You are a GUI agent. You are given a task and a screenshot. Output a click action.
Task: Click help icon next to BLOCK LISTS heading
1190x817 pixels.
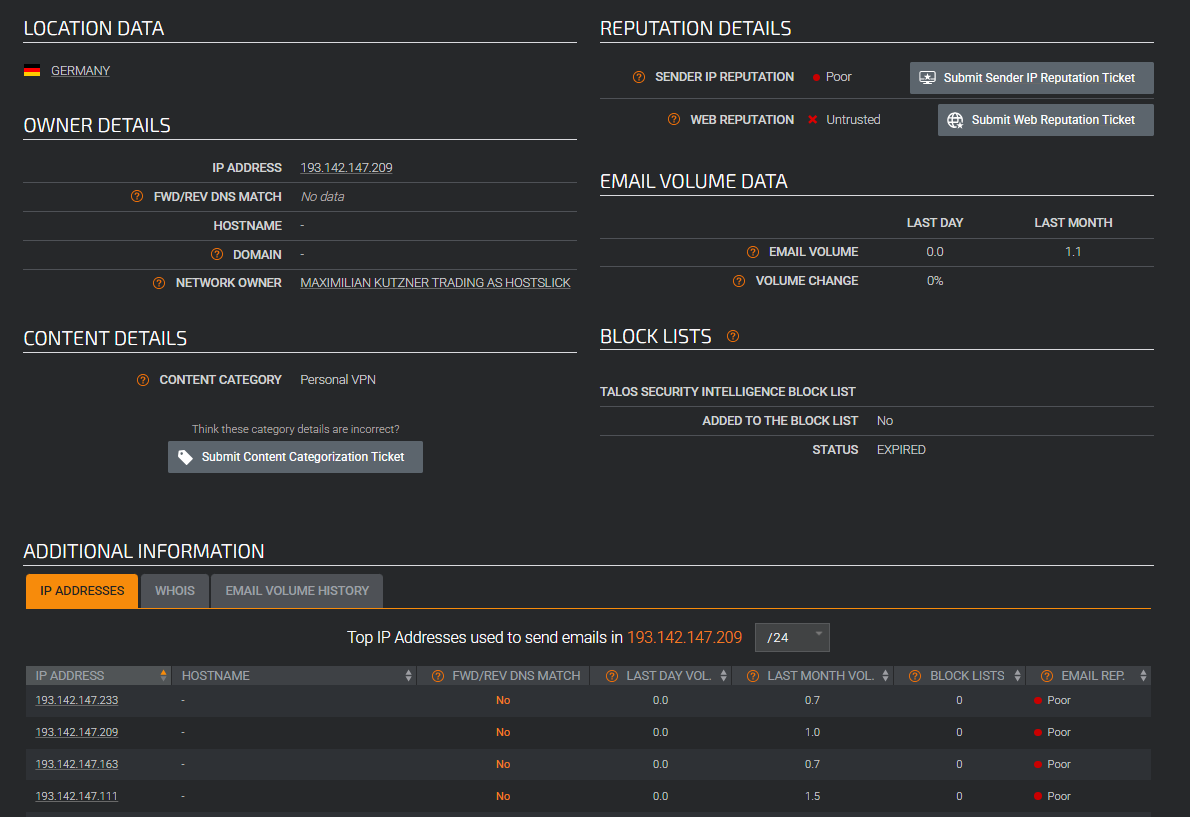(x=733, y=336)
